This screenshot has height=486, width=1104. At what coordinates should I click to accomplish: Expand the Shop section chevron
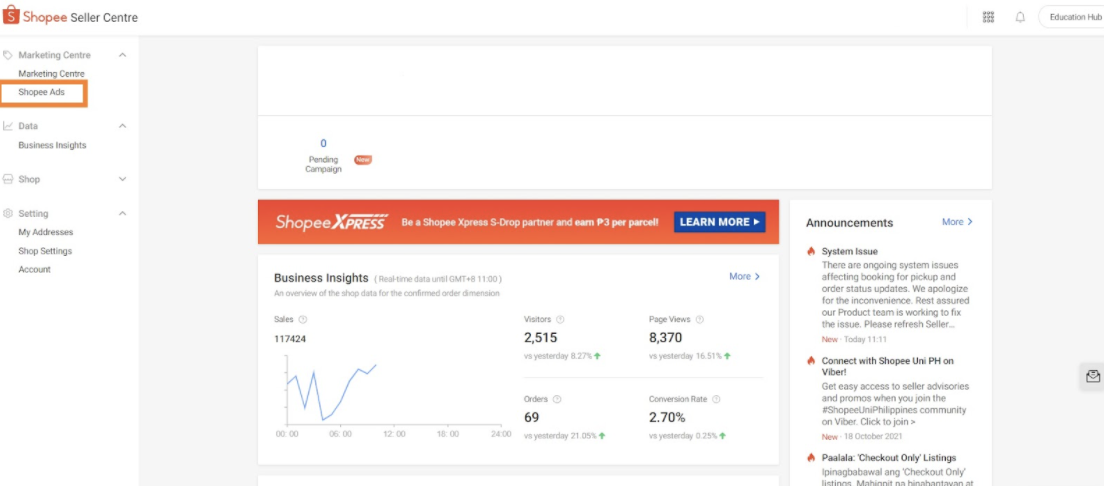[123, 180]
